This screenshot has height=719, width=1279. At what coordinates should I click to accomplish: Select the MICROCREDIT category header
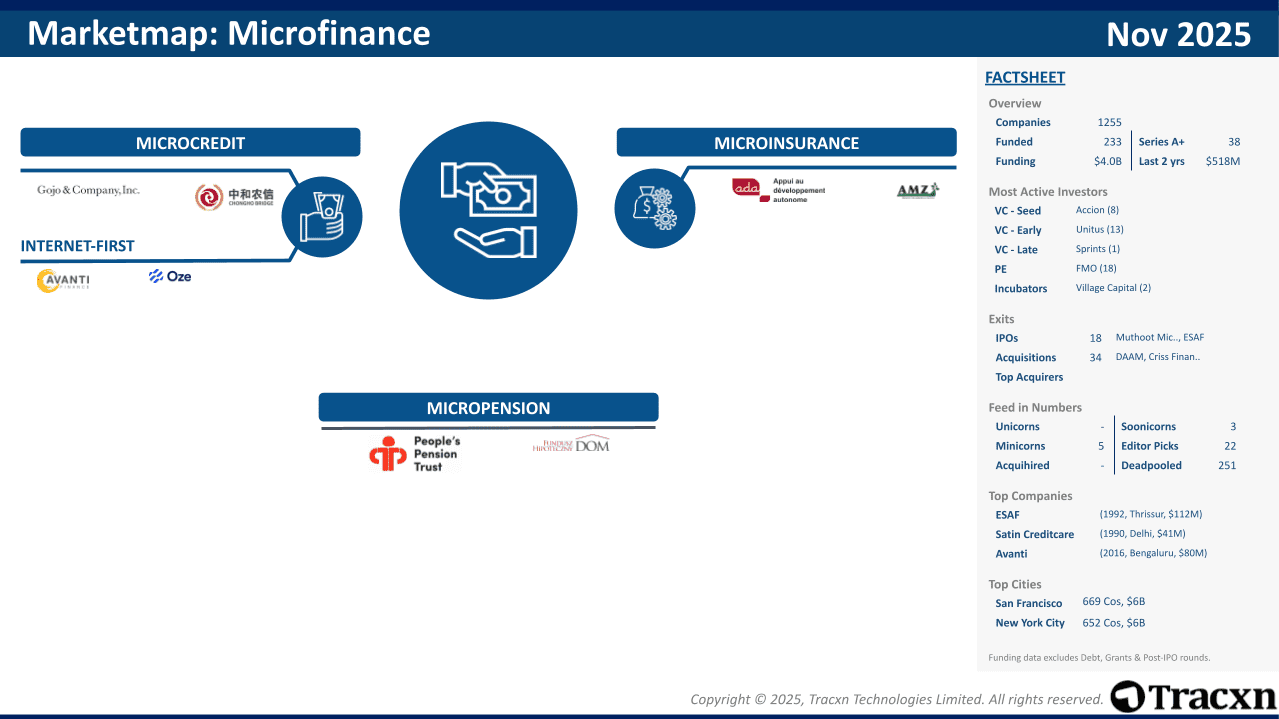pos(190,142)
